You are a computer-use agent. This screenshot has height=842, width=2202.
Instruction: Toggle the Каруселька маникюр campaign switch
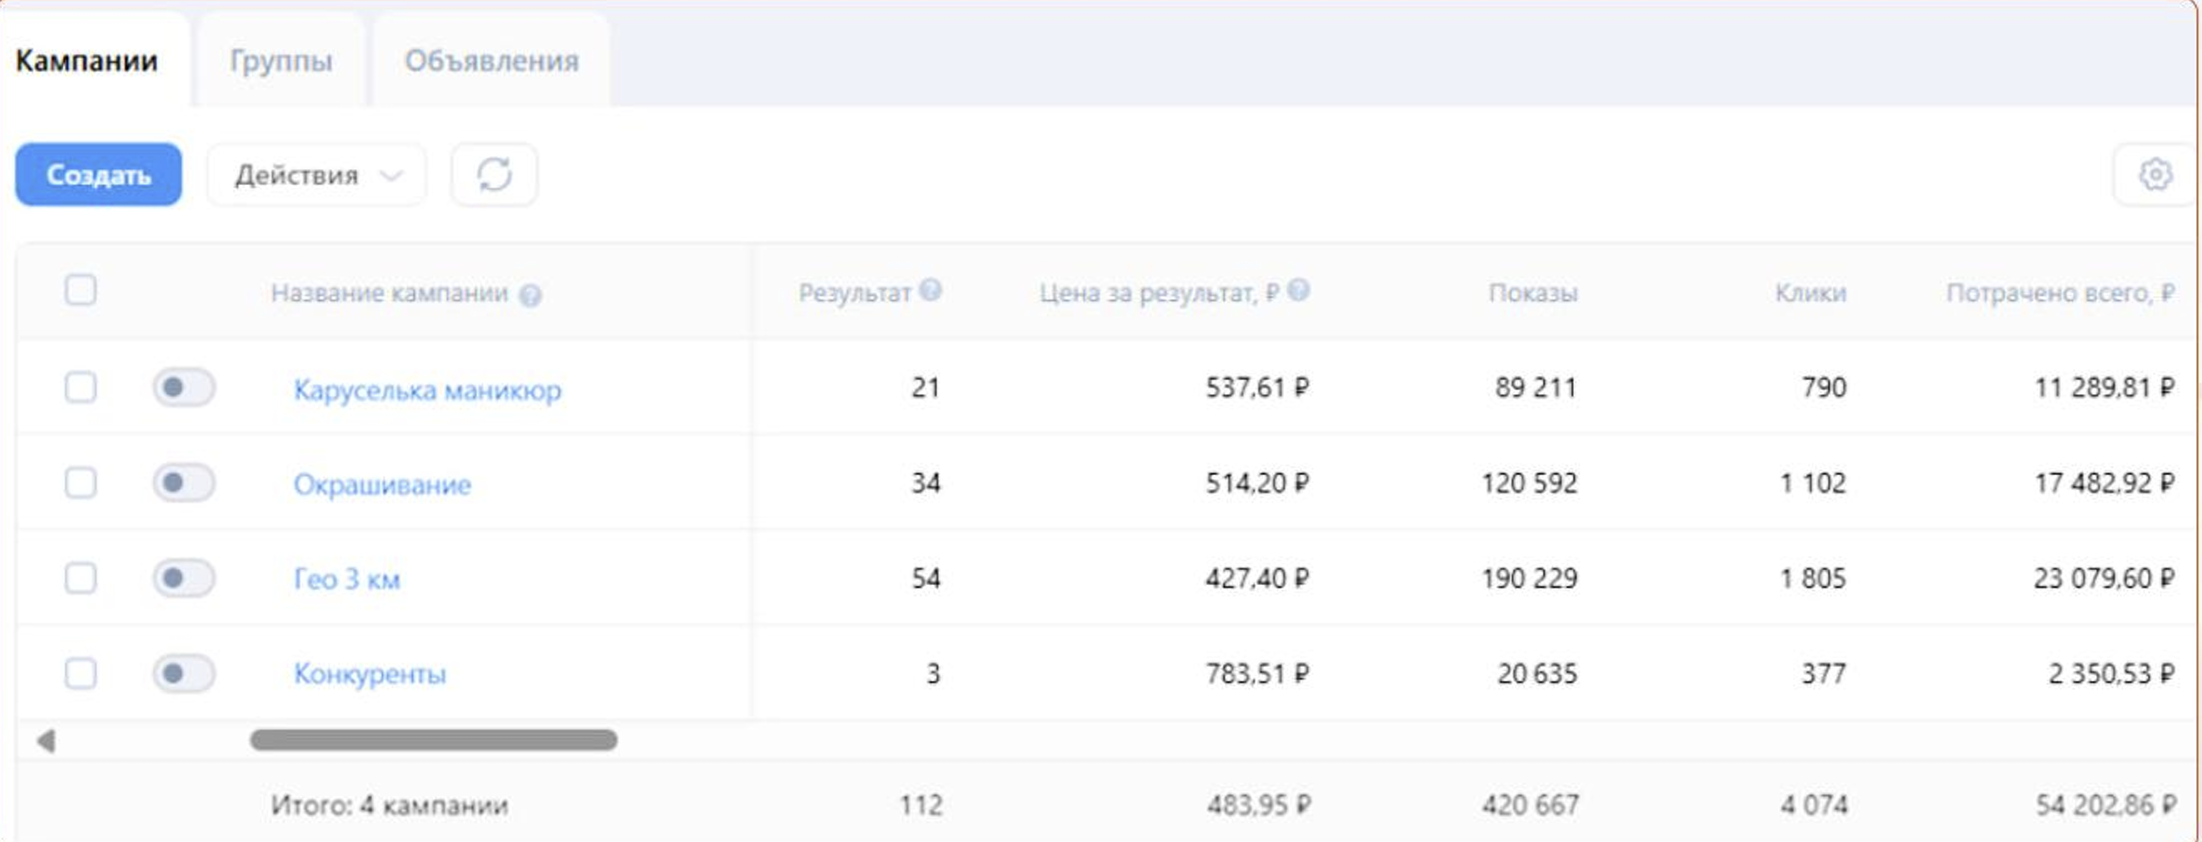click(x=184, y=387)
